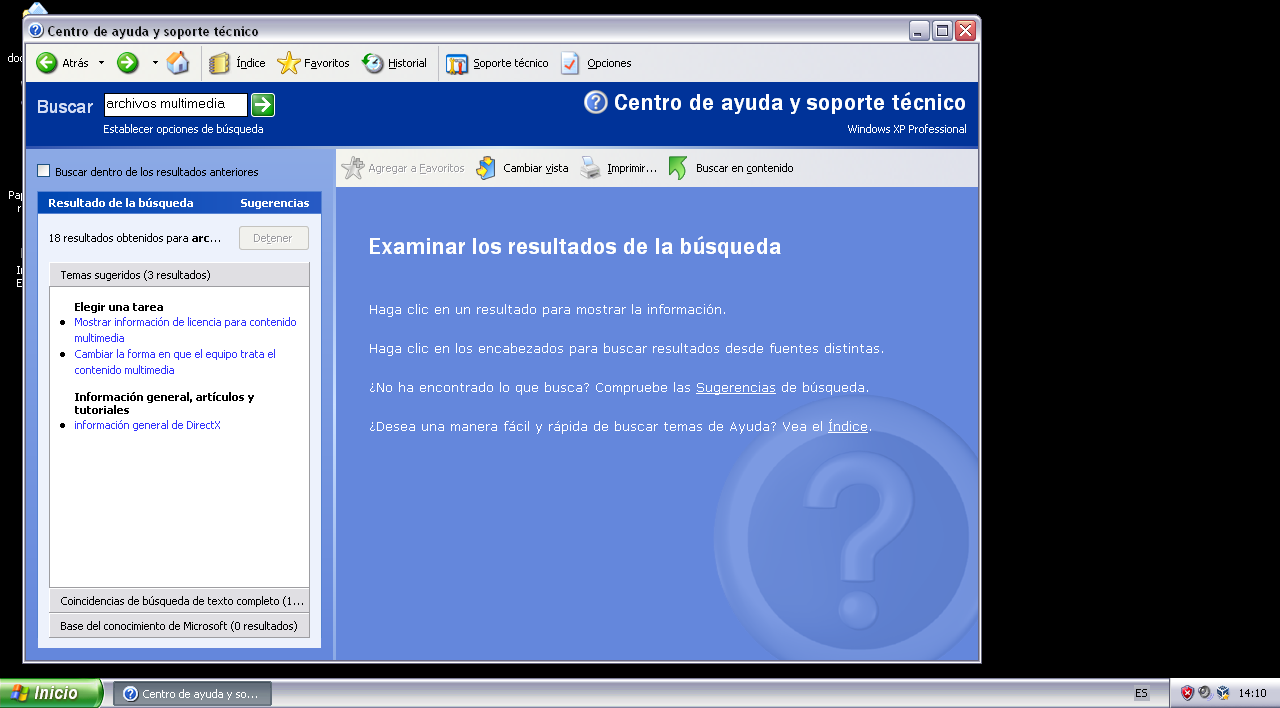Click the Cambiar vista icon
1280x708 pixels.
[x=486, y=168]
